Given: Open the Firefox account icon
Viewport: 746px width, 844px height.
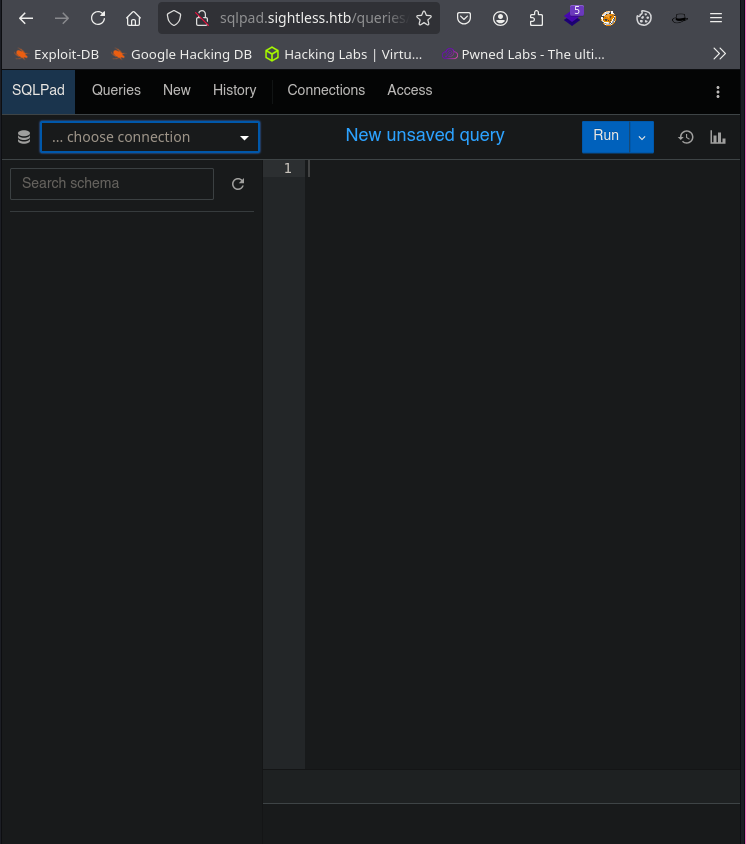Looking at the screenshot, I should (x=500, y=19).
